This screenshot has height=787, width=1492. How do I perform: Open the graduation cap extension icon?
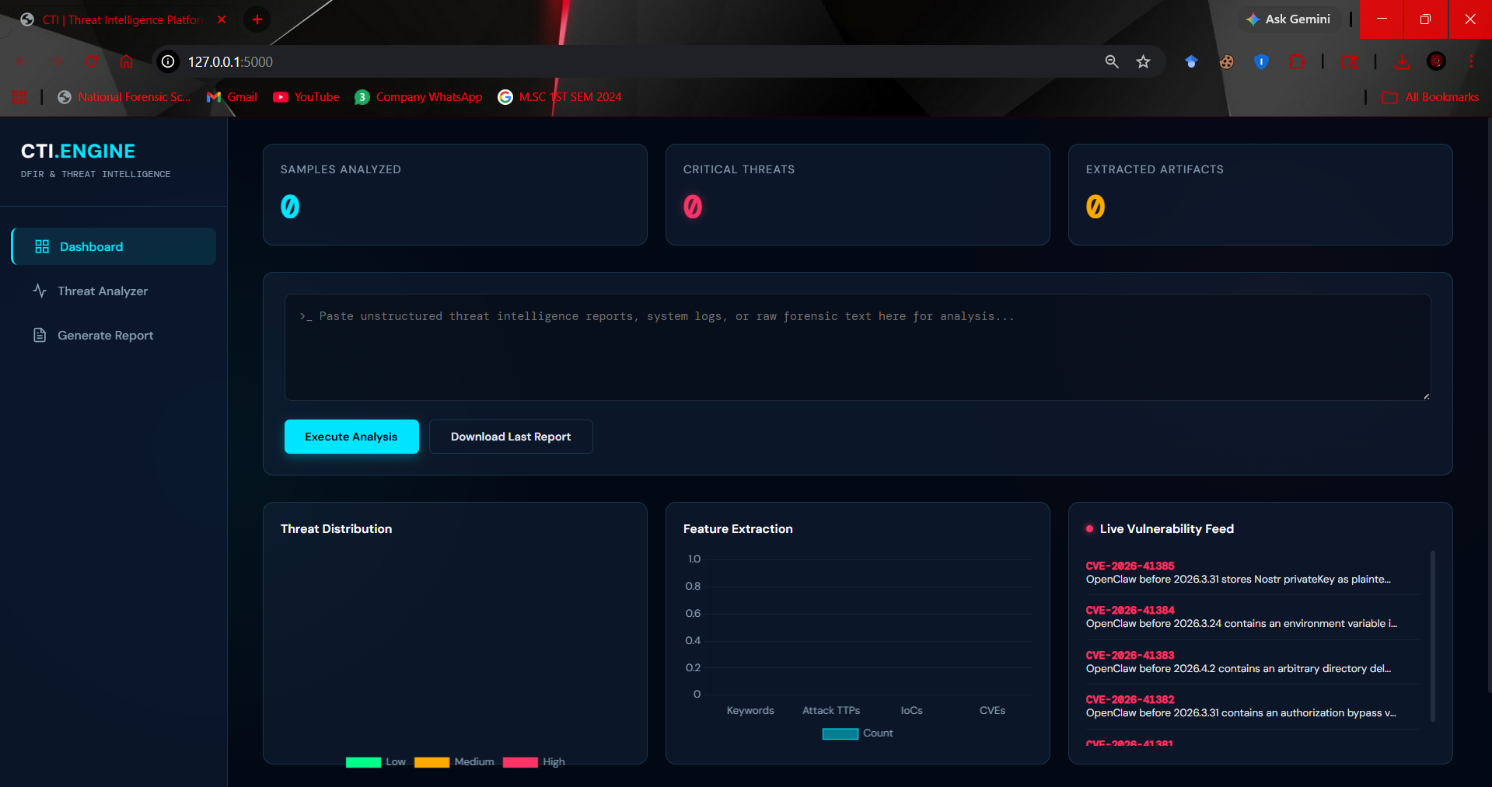point(1191,62)
